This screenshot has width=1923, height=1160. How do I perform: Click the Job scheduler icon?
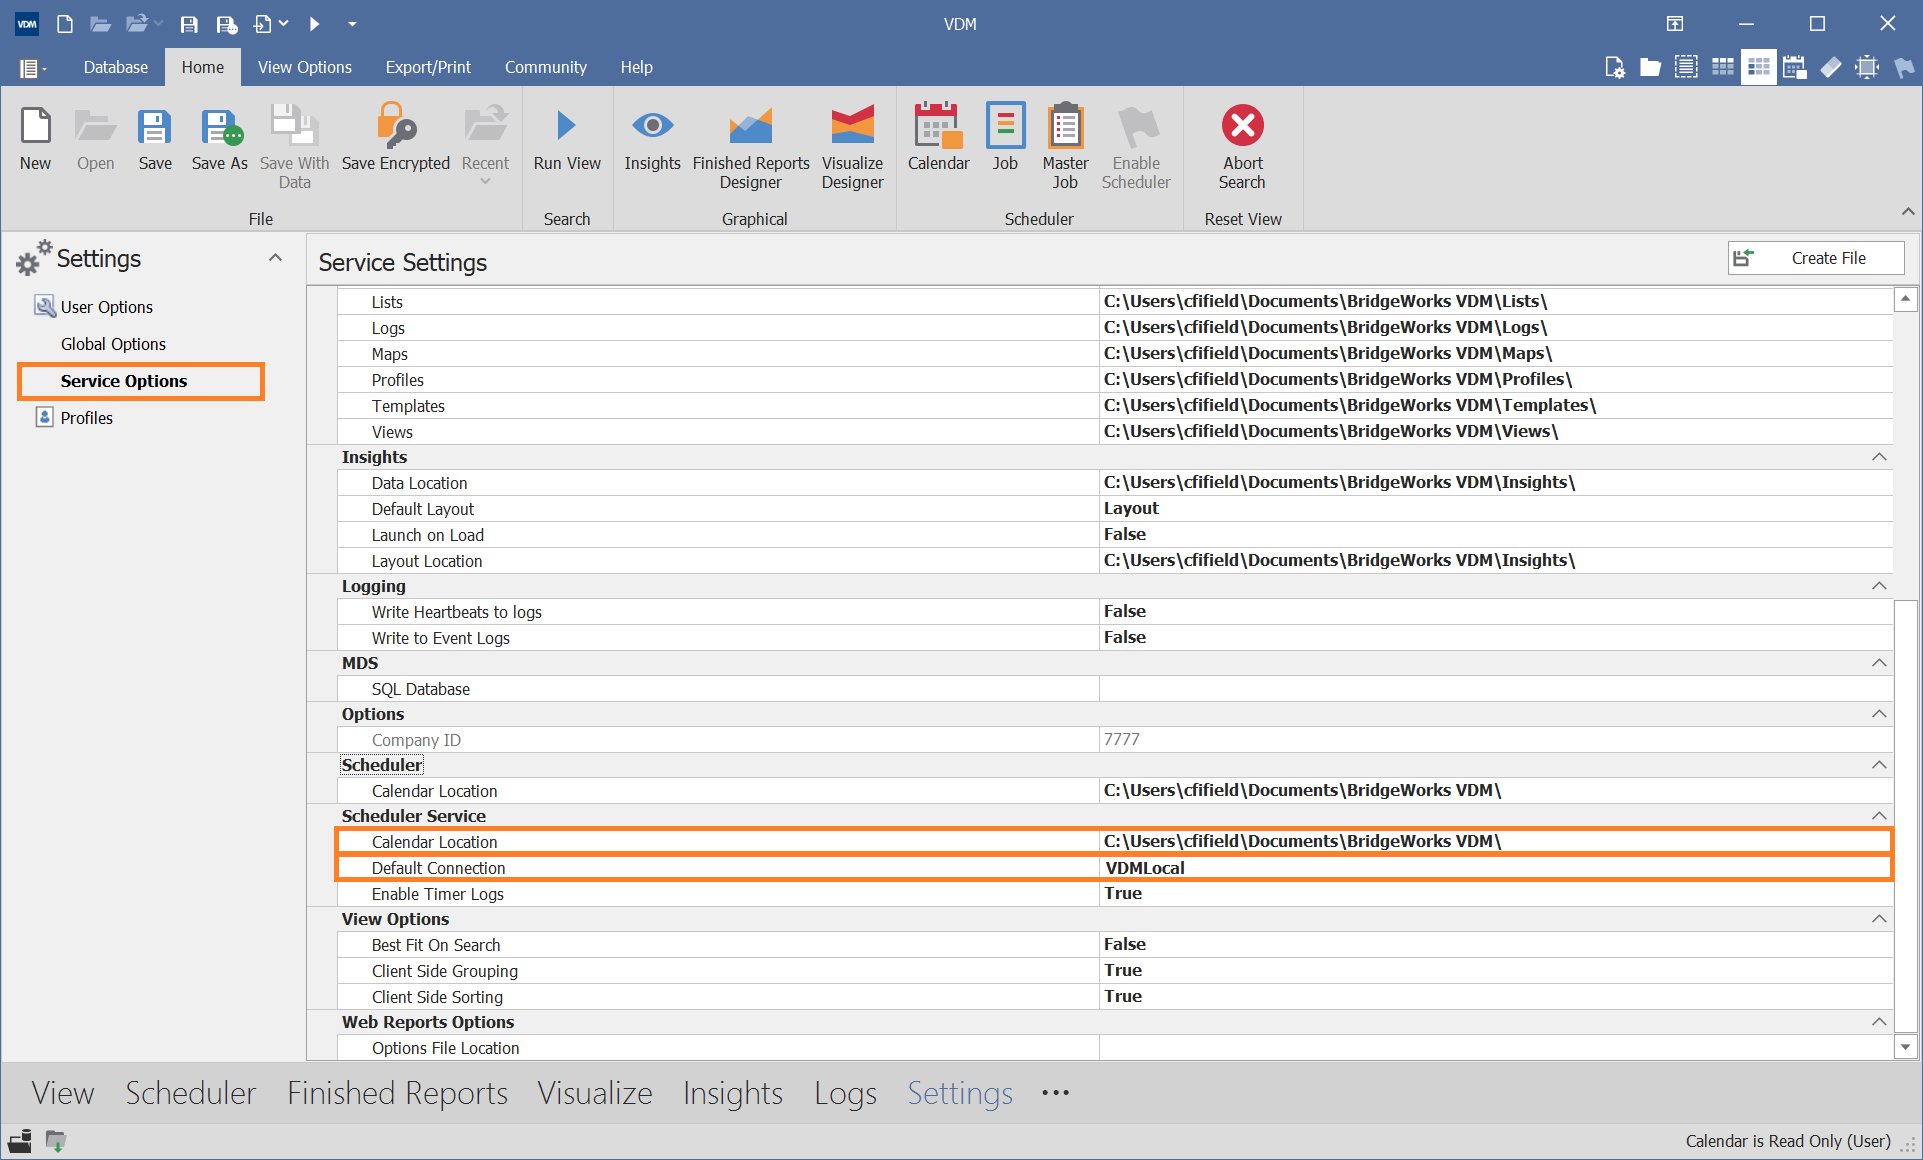[1005, 139]
